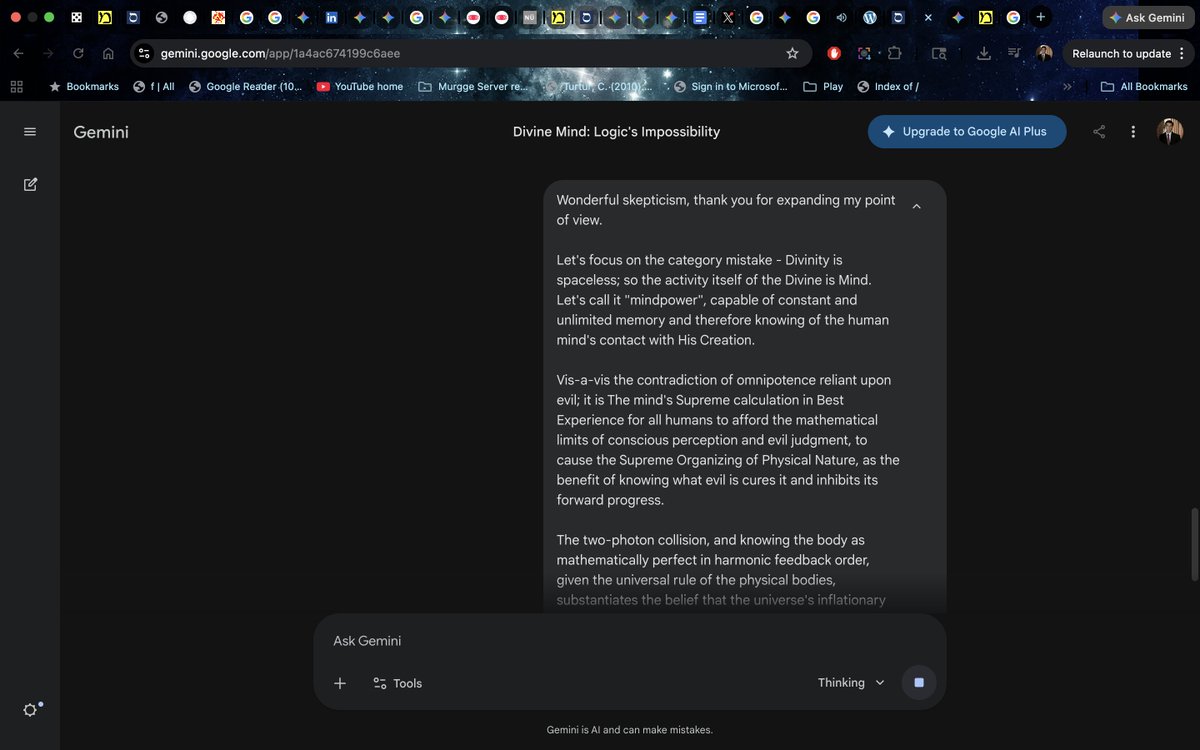Open the conversation three-dot options menu
The height and width of the screenshot is (750, 1200).
pos(1133,132)
